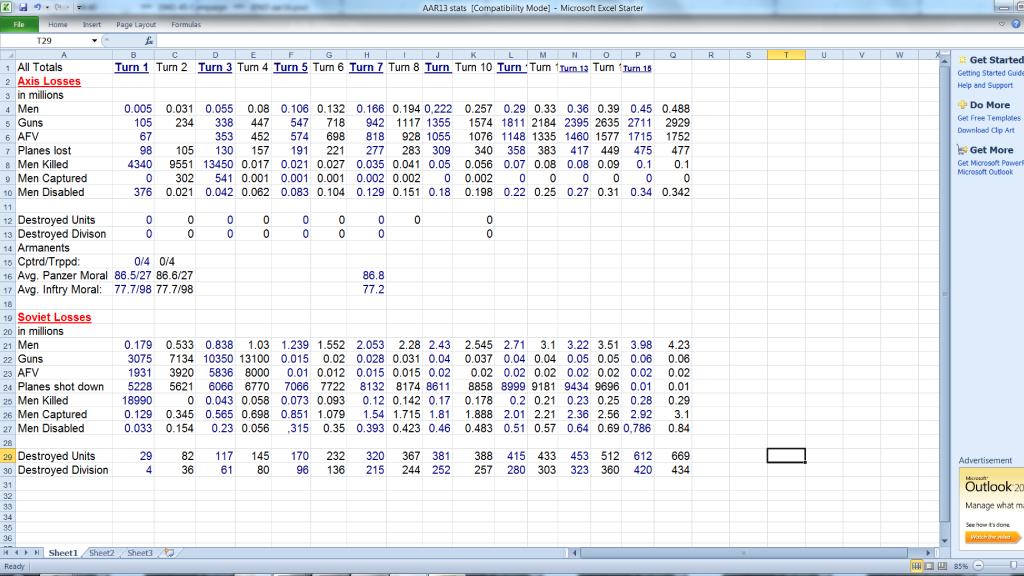1024x576 pixels.
Task: Jump to first sheet navigation arrow
Action: pos(8,553)
